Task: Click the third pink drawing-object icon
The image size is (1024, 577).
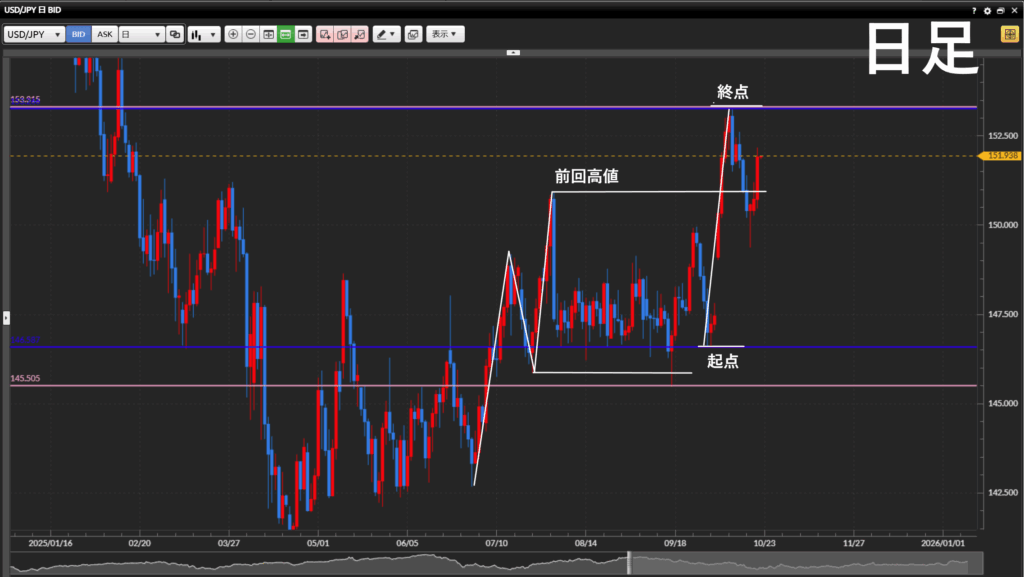Action: coord(359,34)
